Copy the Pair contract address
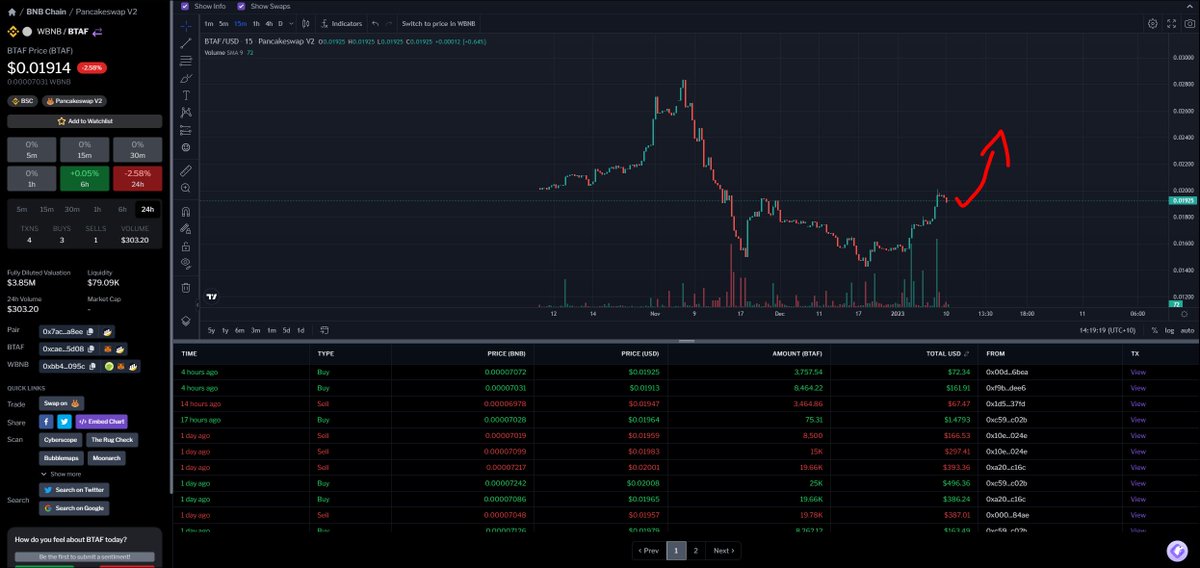This screenshot has height=568, width=1200. (x=89, y=331)
